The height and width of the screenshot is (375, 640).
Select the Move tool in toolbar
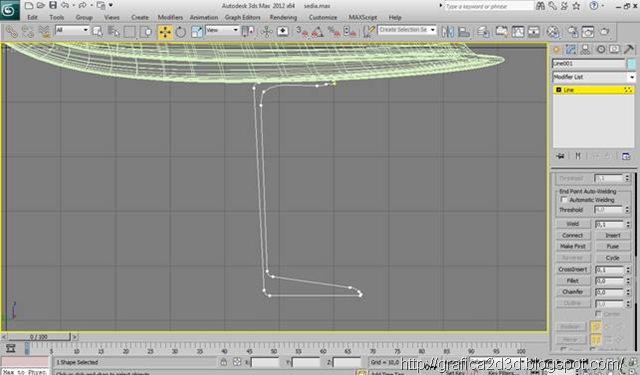tap(165, 32)
